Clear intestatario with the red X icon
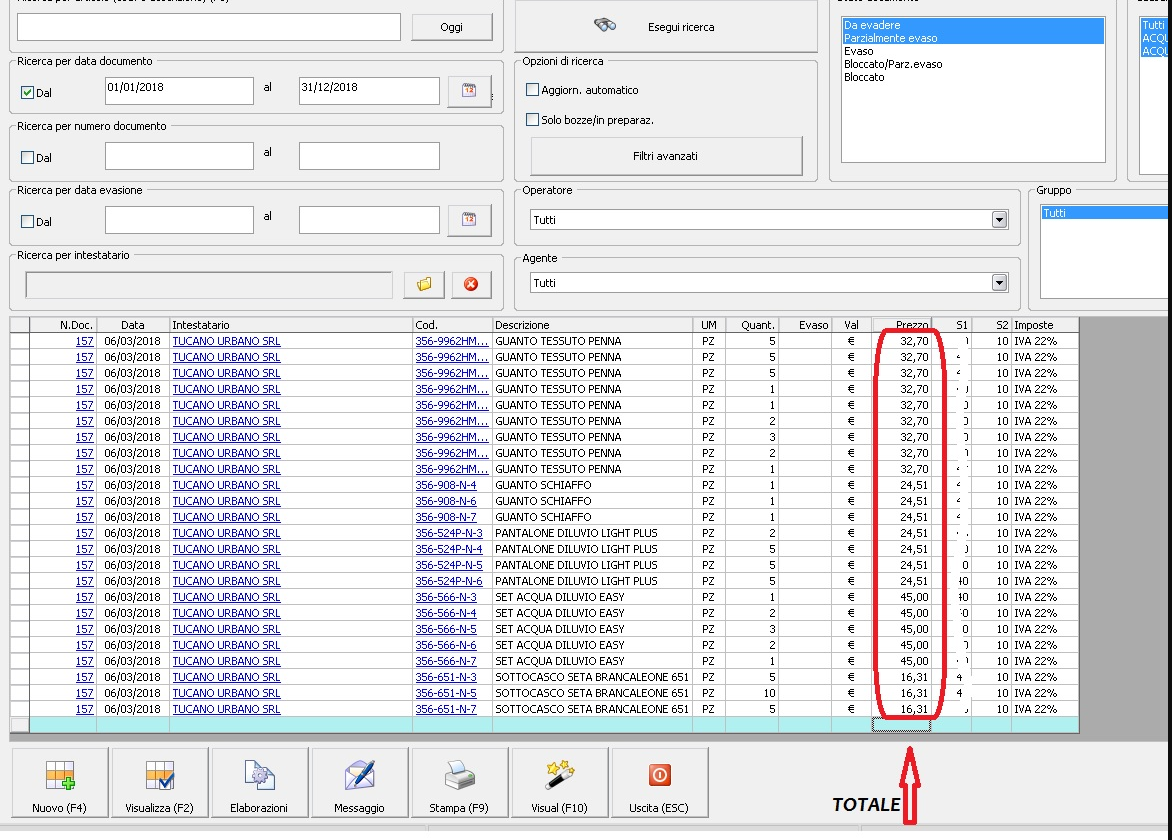 pos(471,284)
